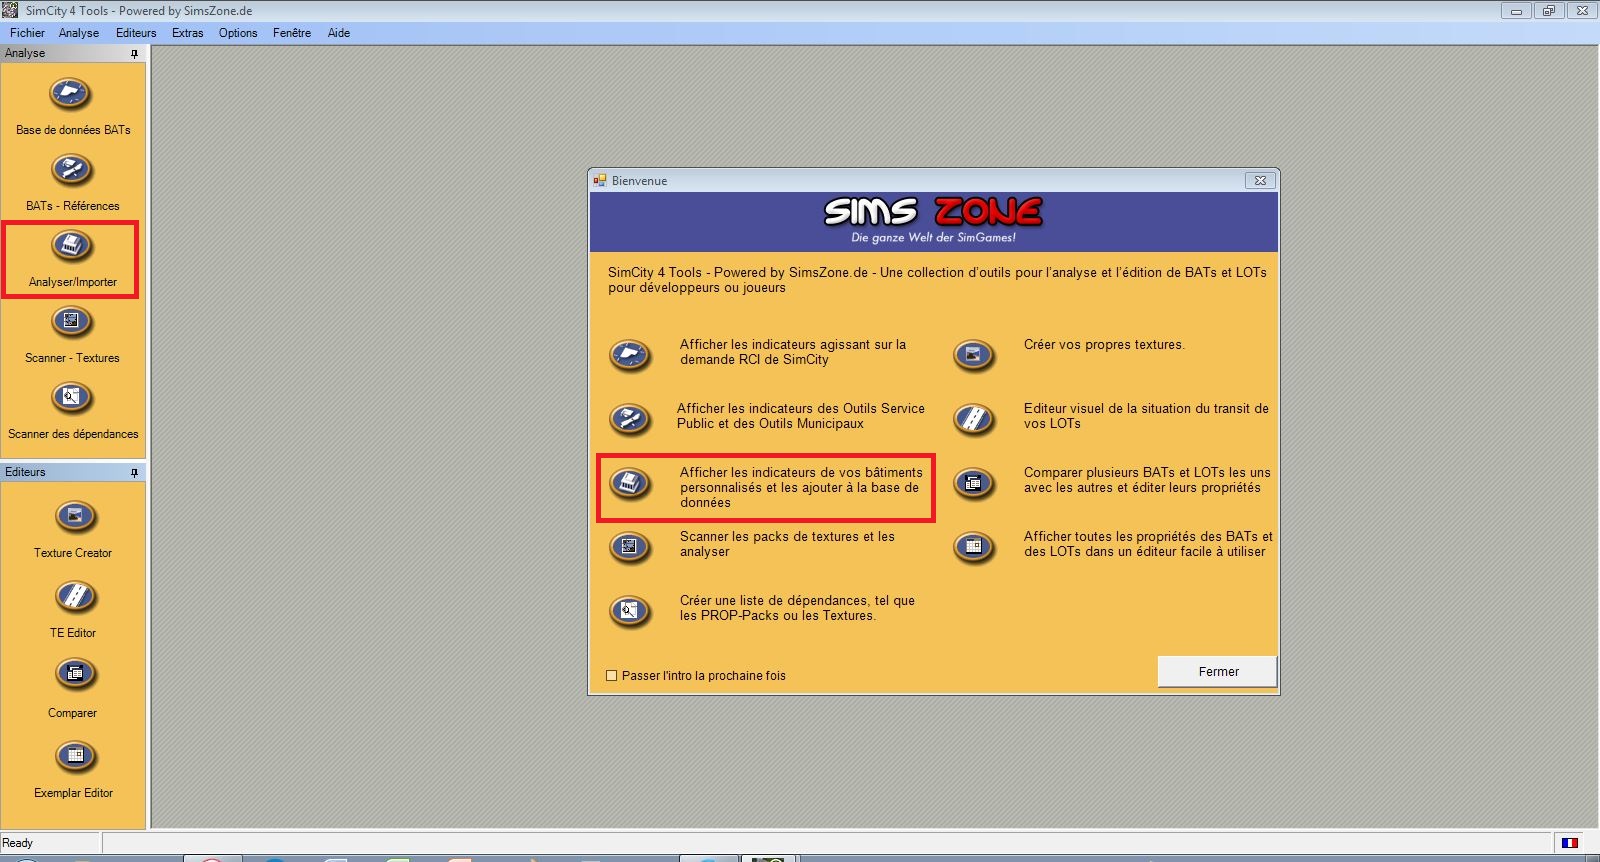Click the Analyse panel header
Viewport: 1600px width, 862px height.
(73, 53)
